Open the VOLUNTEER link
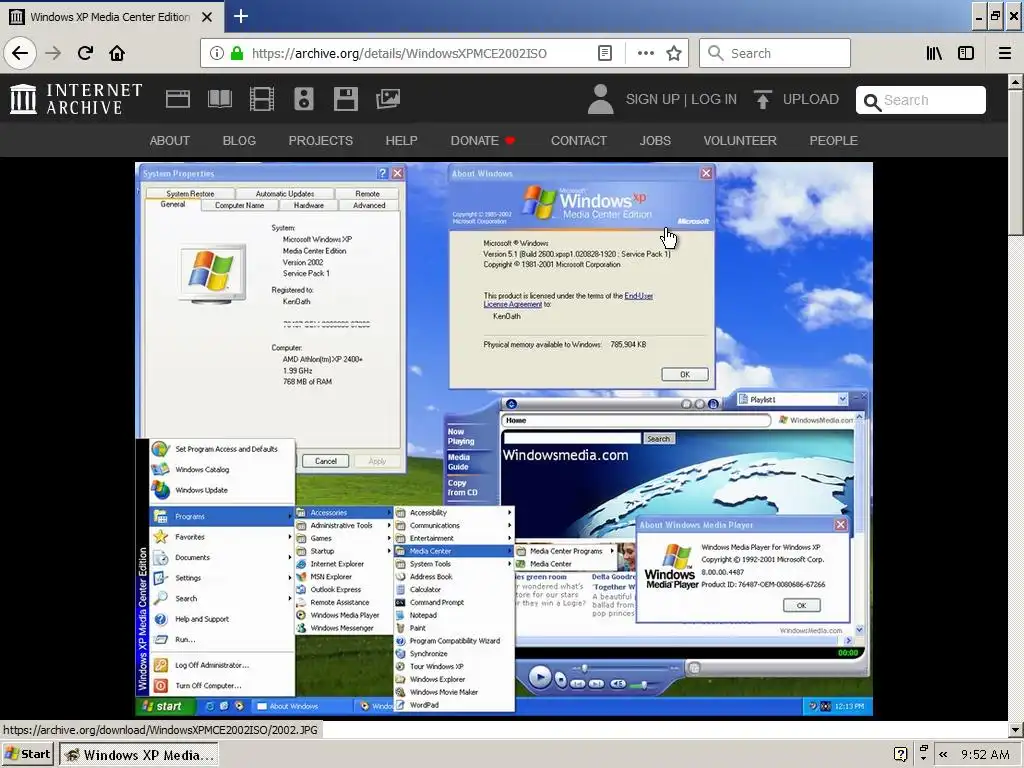The image size is (1024, 768). click(740, 140)
